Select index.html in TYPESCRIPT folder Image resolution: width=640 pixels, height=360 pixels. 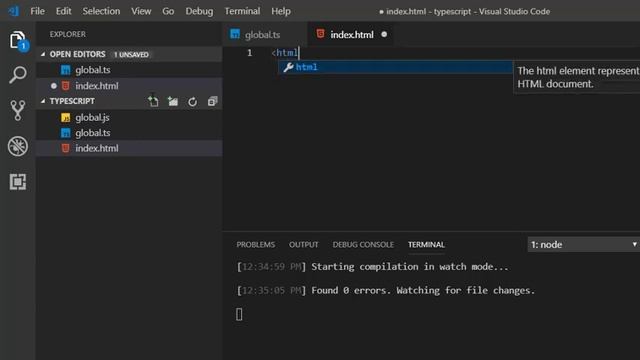pyautogui.click(x=129, y=148)
